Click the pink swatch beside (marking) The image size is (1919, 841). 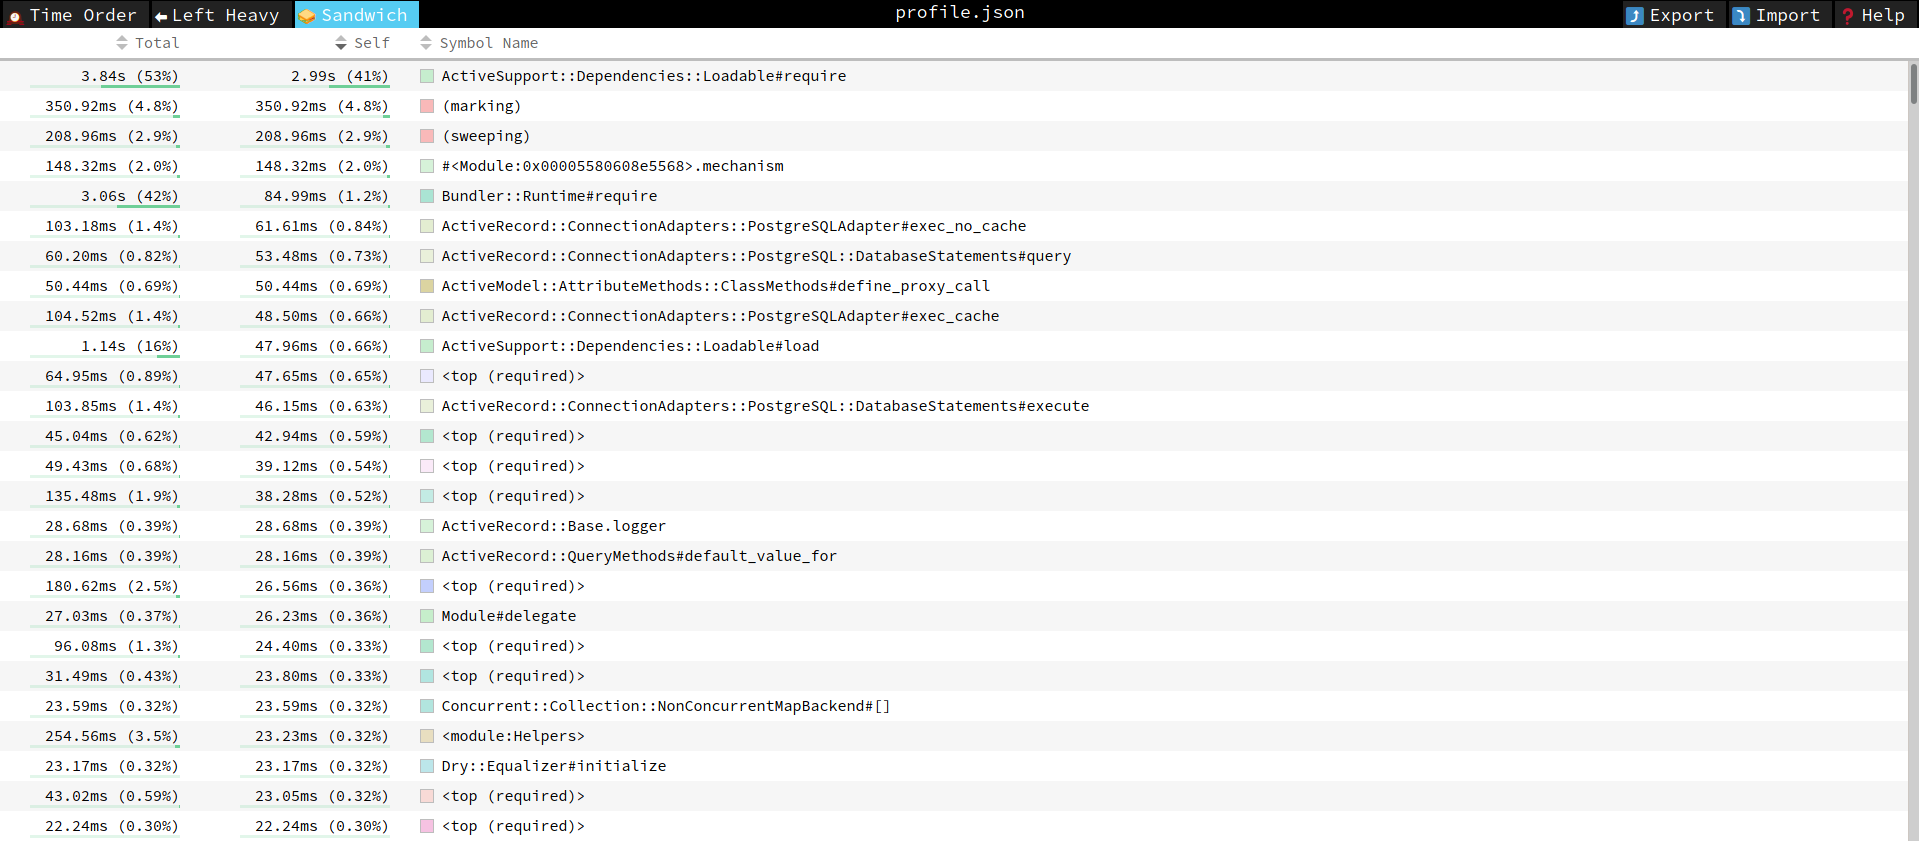click(x=427, y=106)
